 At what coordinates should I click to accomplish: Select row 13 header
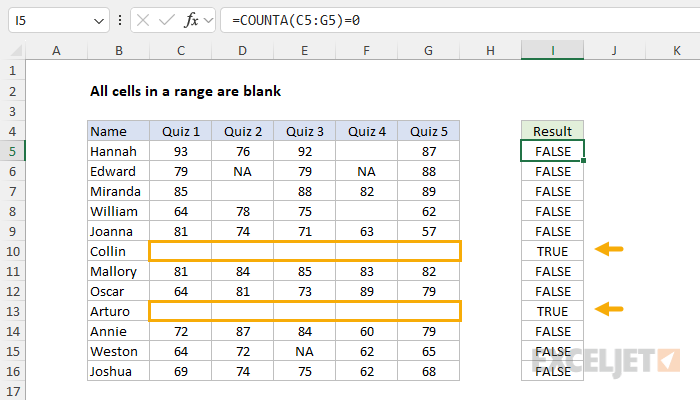tap(12, 311)
